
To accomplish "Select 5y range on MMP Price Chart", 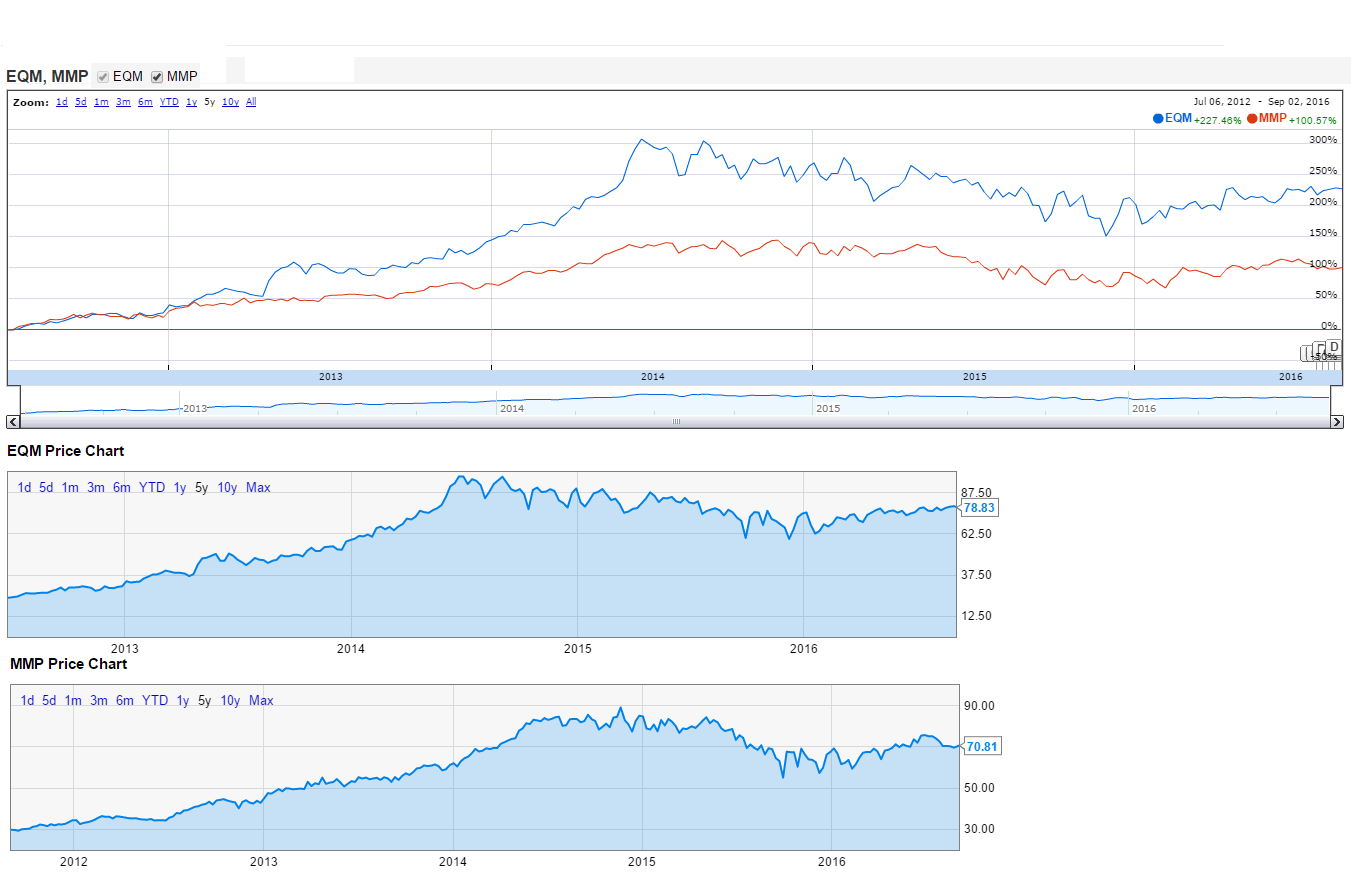I will 205,701.
